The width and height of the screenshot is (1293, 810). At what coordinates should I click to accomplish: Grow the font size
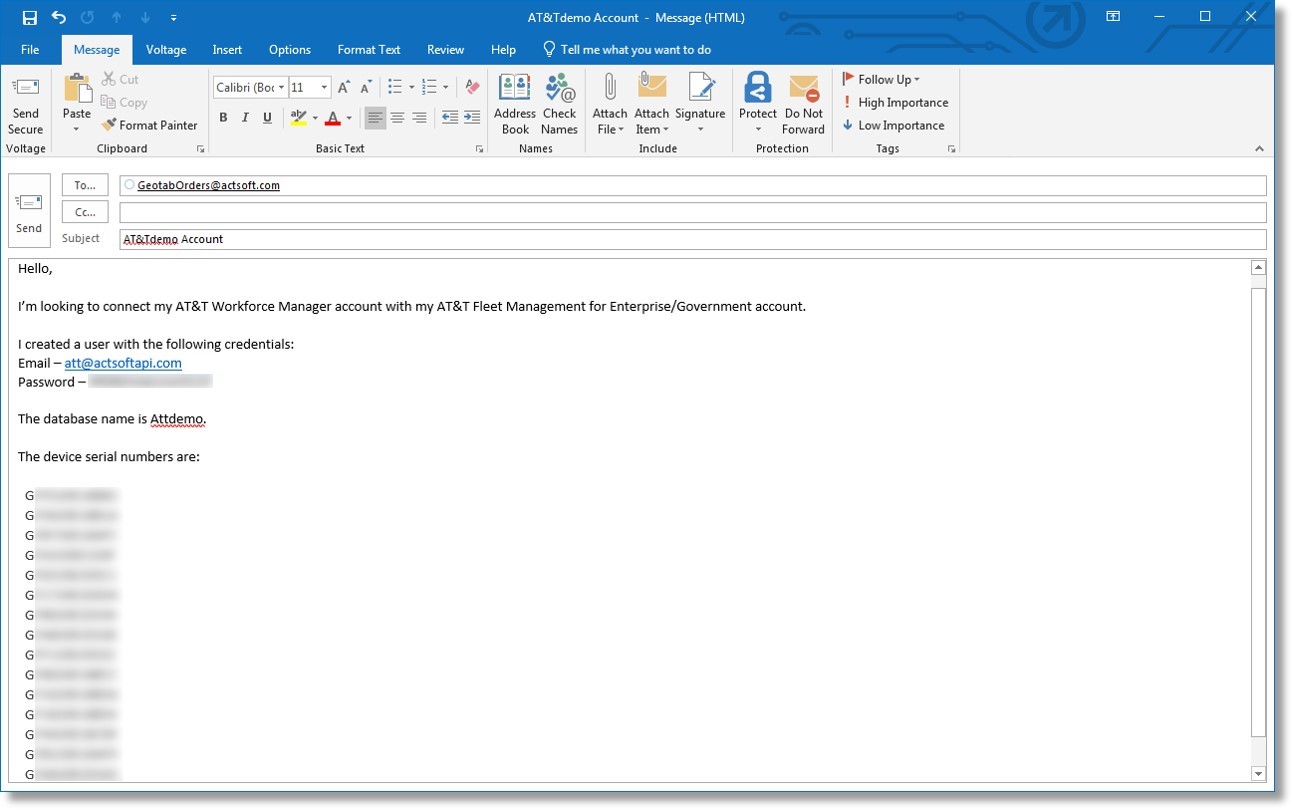pyautogui.click(x=343, y=87)
